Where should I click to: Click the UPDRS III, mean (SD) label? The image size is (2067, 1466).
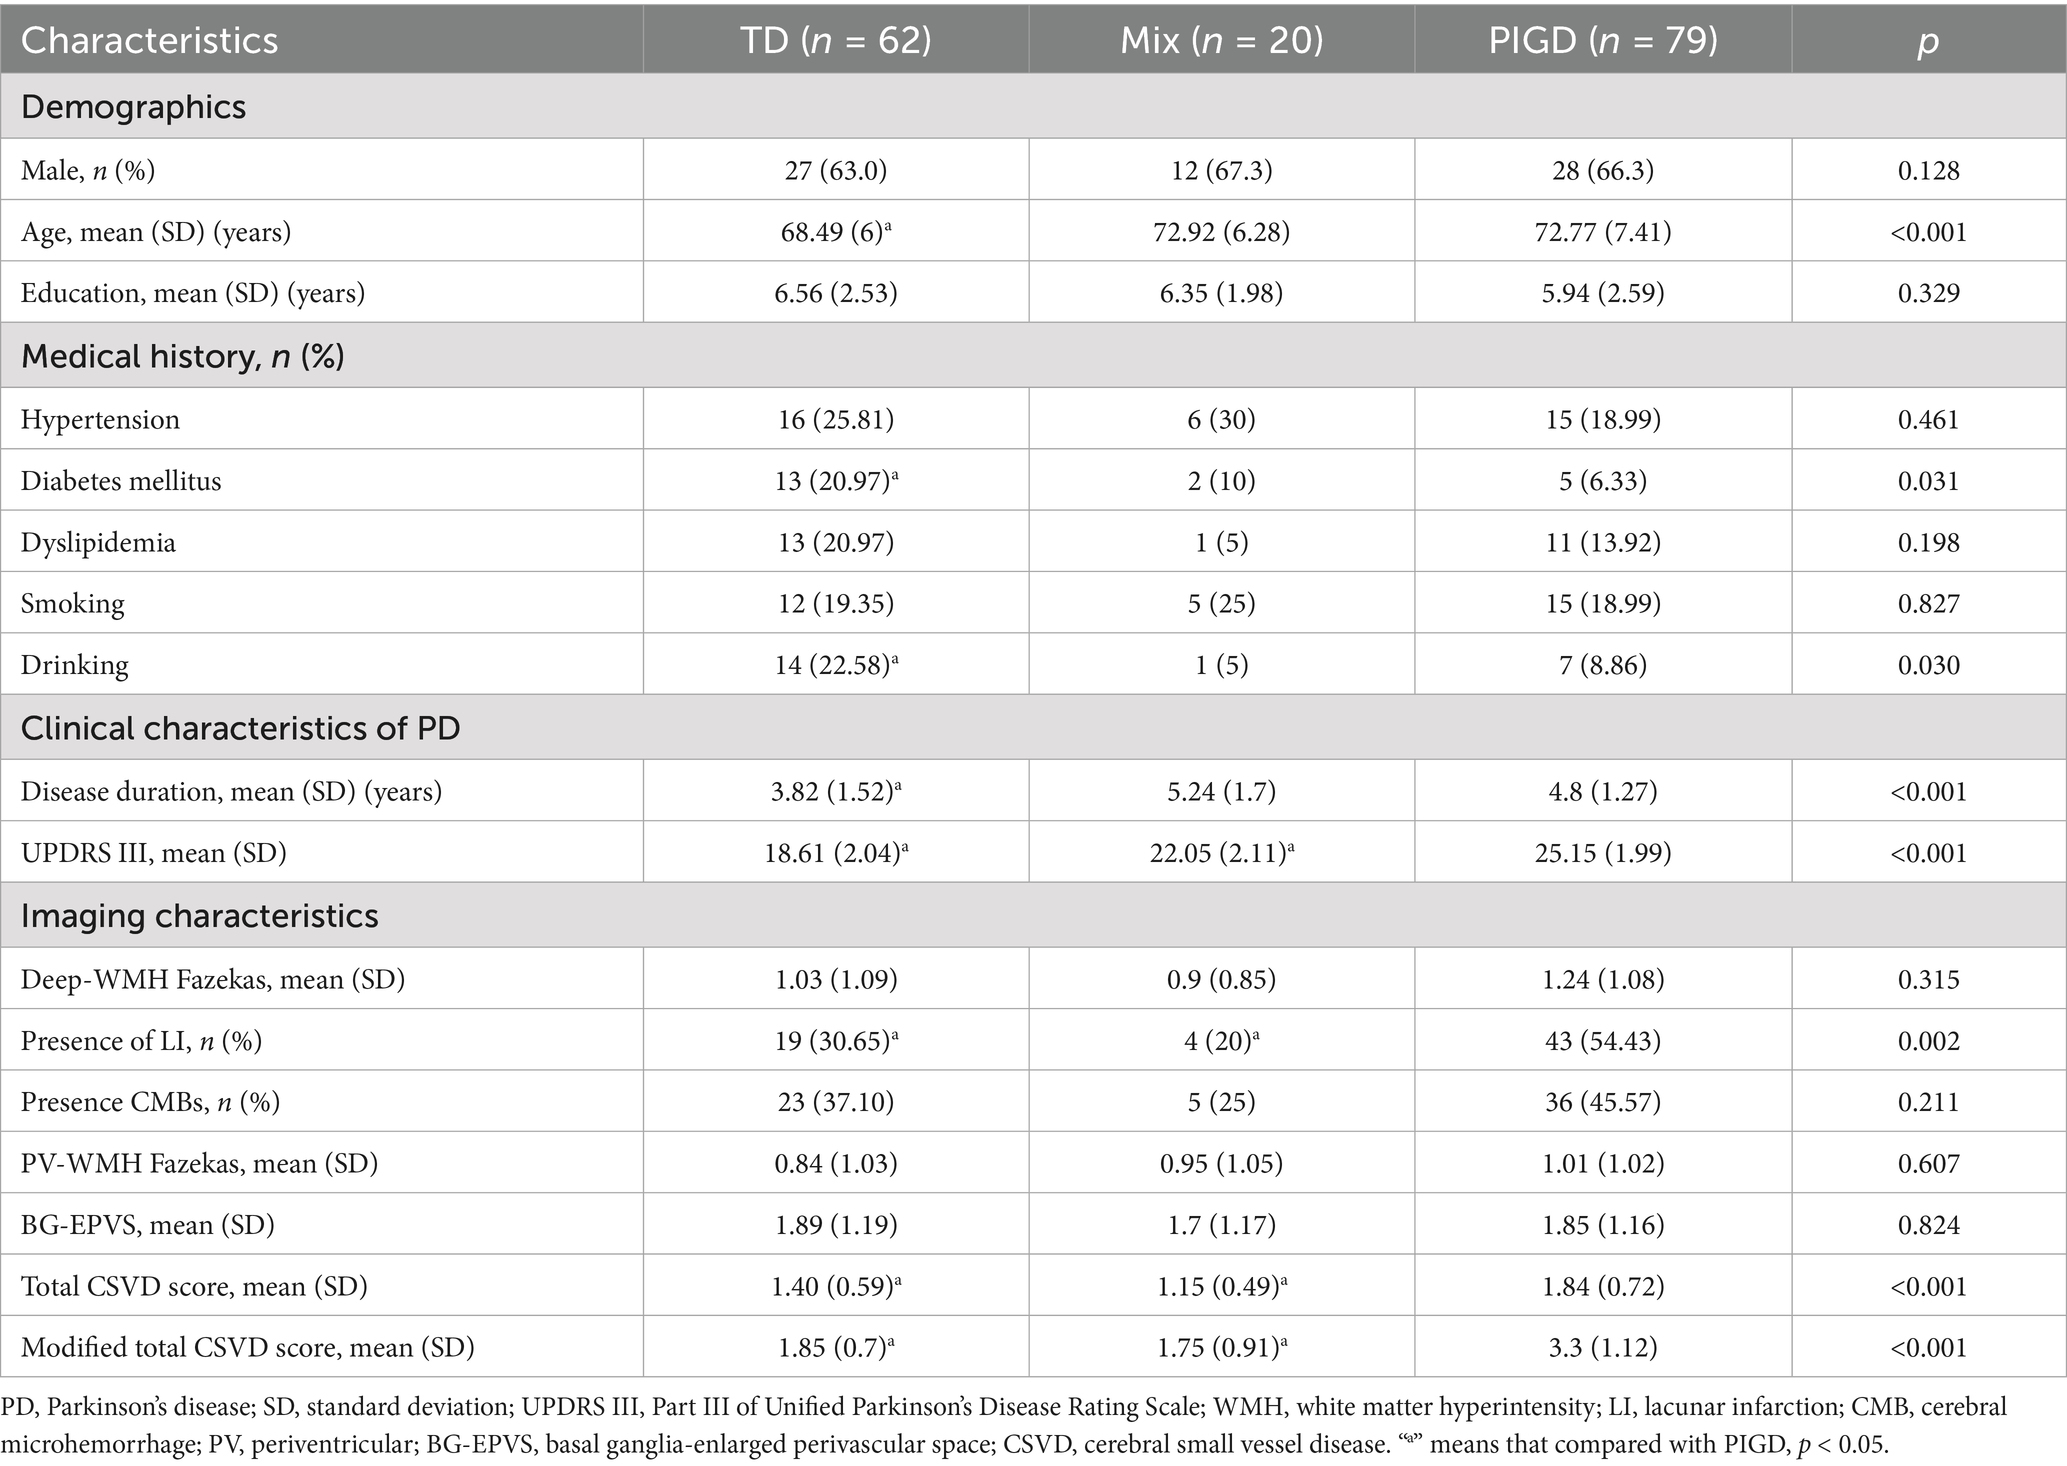(154, 853)
